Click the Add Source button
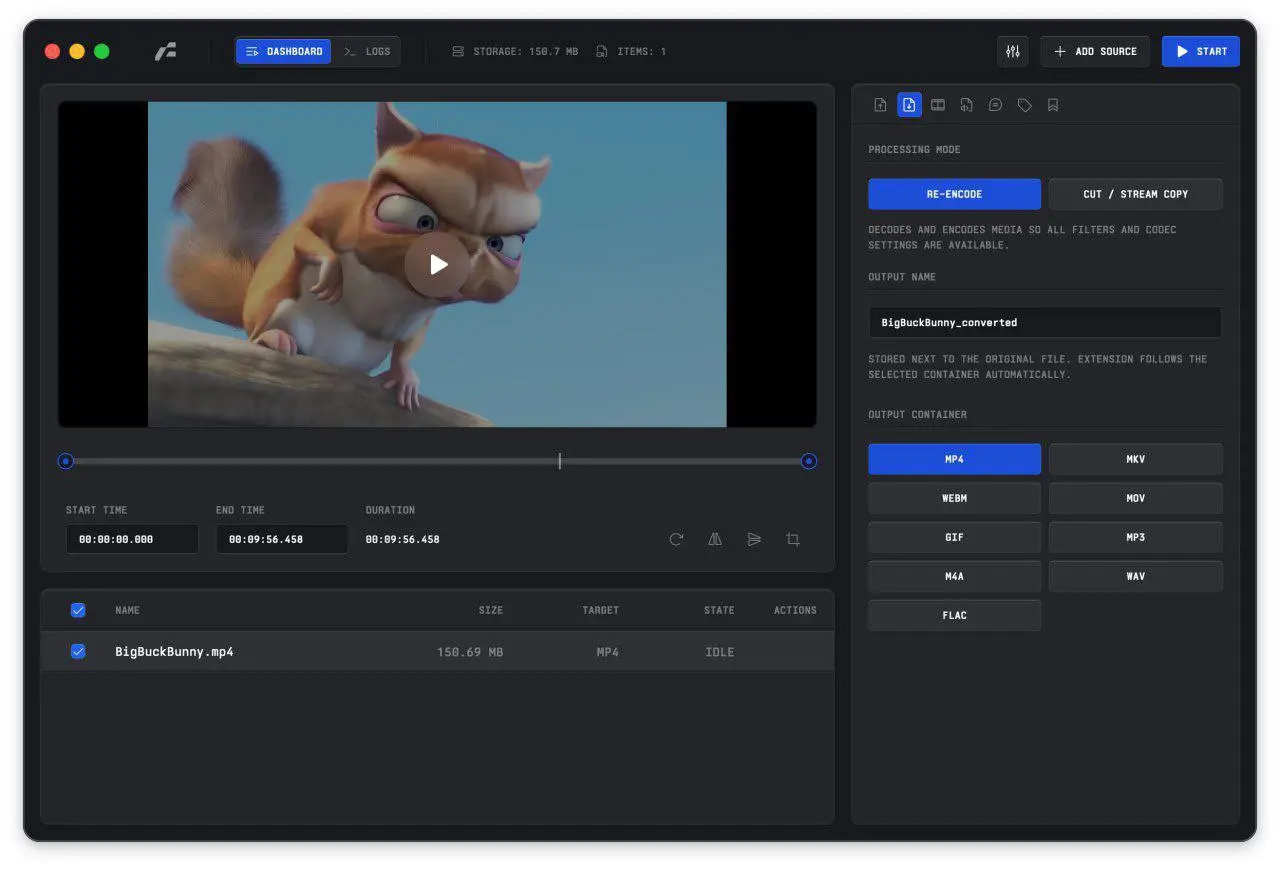The height and width of the screenshot is (869, 1280). click(x=1095, y=51)
